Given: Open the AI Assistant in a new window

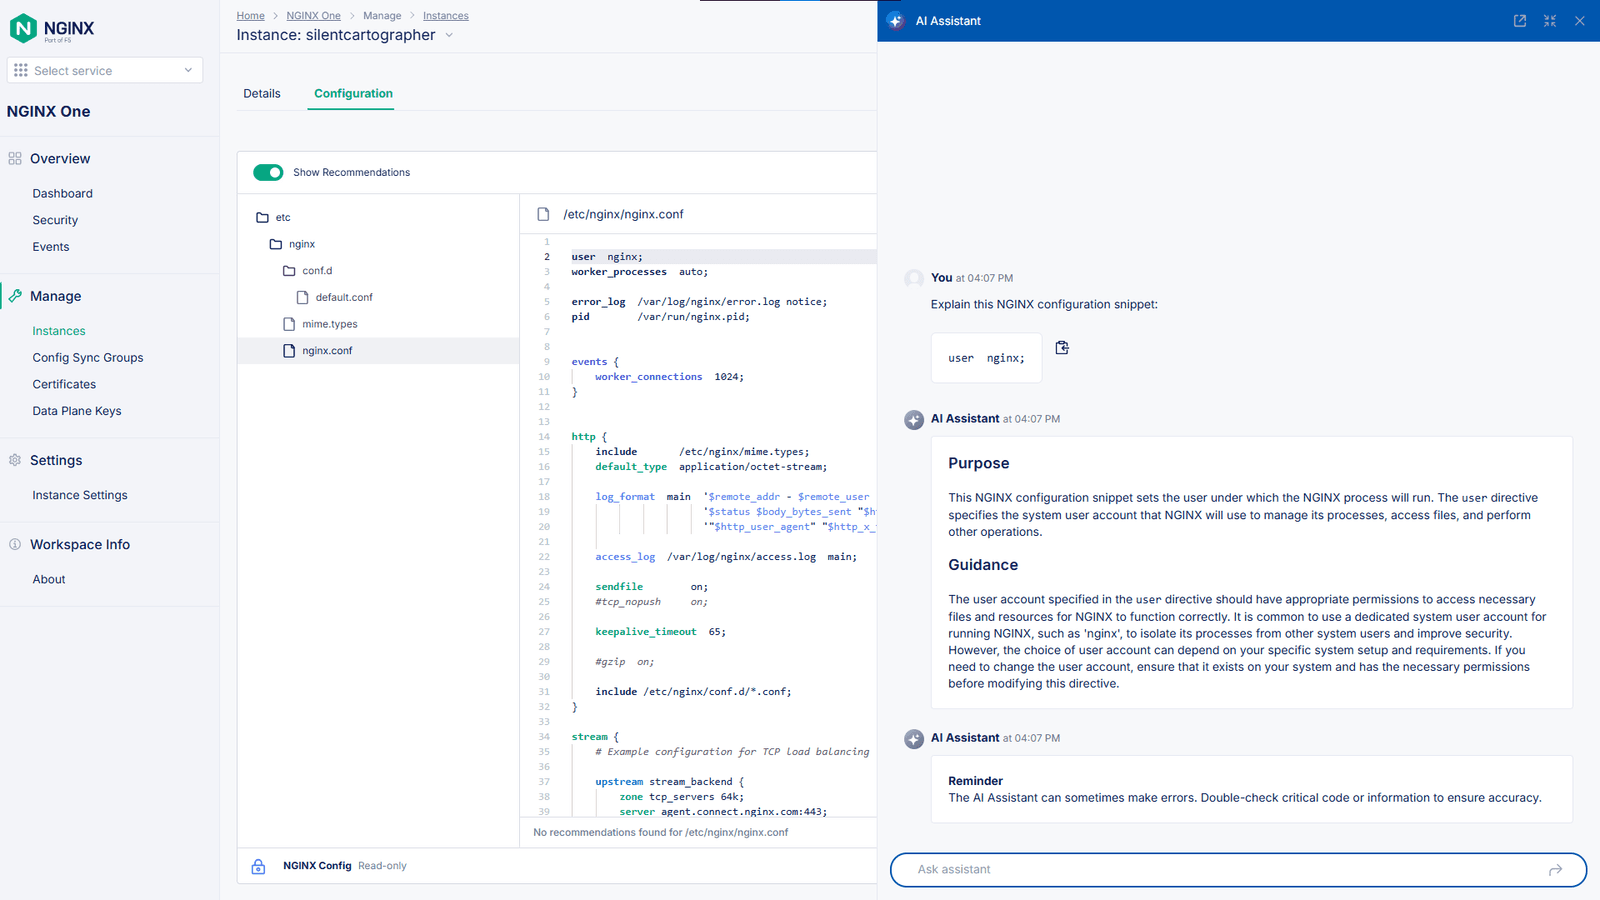Looking at the screenshot, I should tap(1519, 20).
